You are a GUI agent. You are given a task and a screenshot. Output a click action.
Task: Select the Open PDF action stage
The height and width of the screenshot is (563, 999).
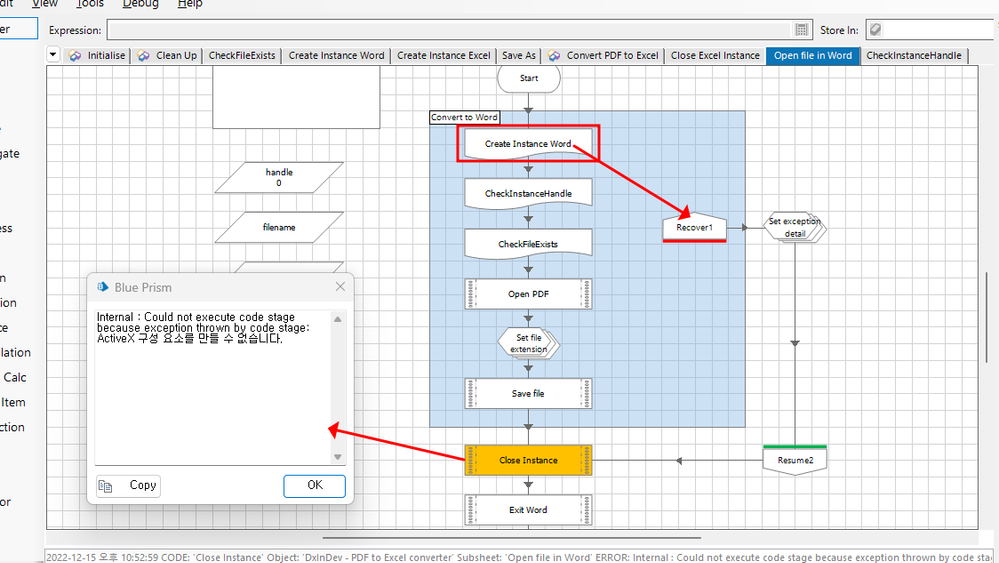[529, 295]
